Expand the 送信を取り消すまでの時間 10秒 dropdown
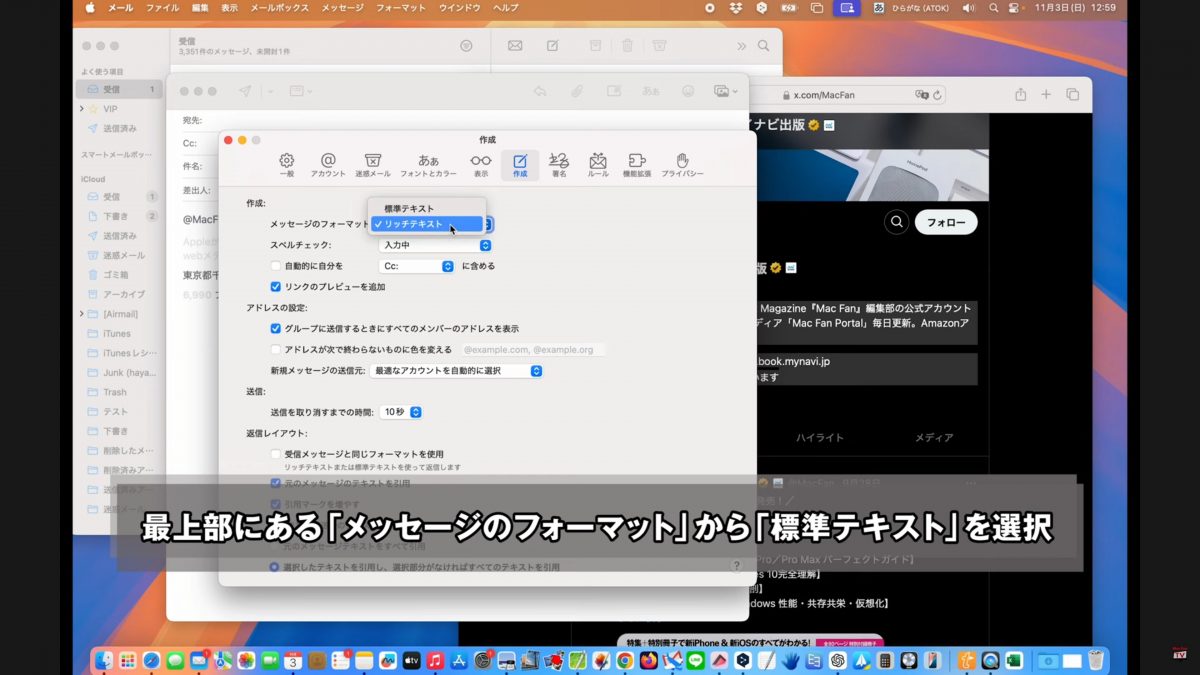 pos(401,412)
